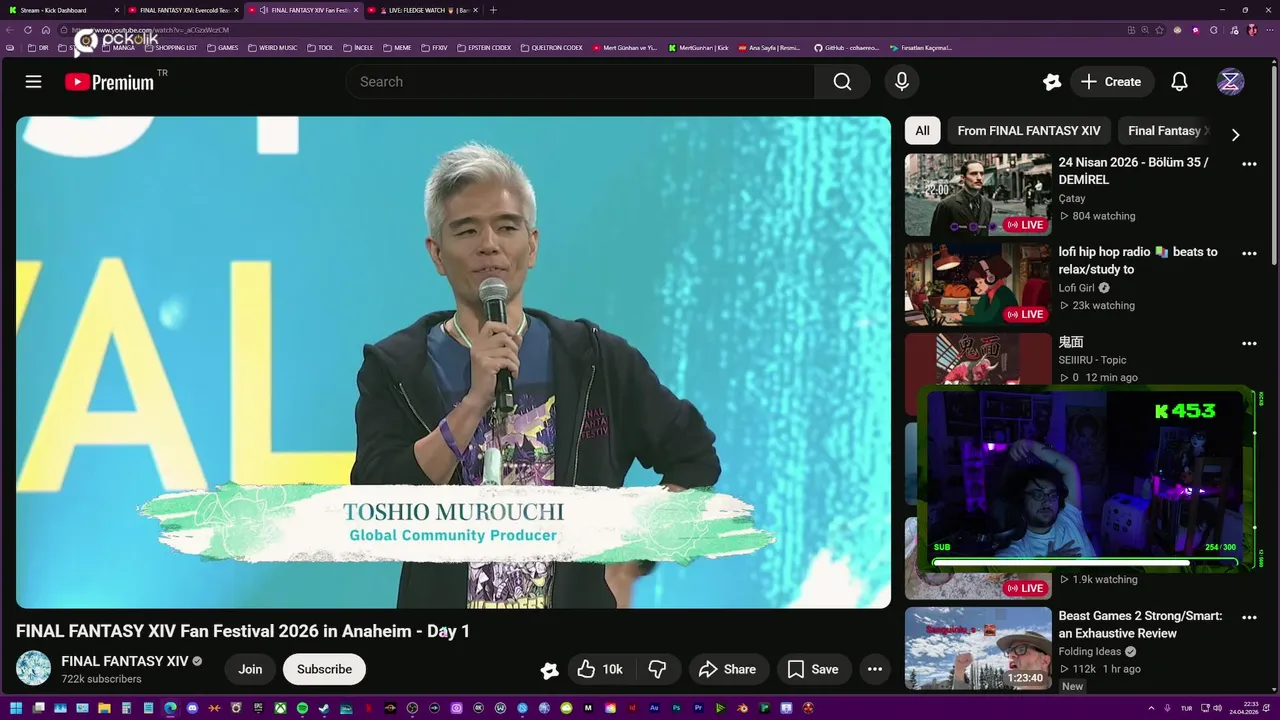Select the From FINAL FANTASY XIV chip
This screenshot has height=720, width=1280.
pyautogui.click(x=1029, y=131)
